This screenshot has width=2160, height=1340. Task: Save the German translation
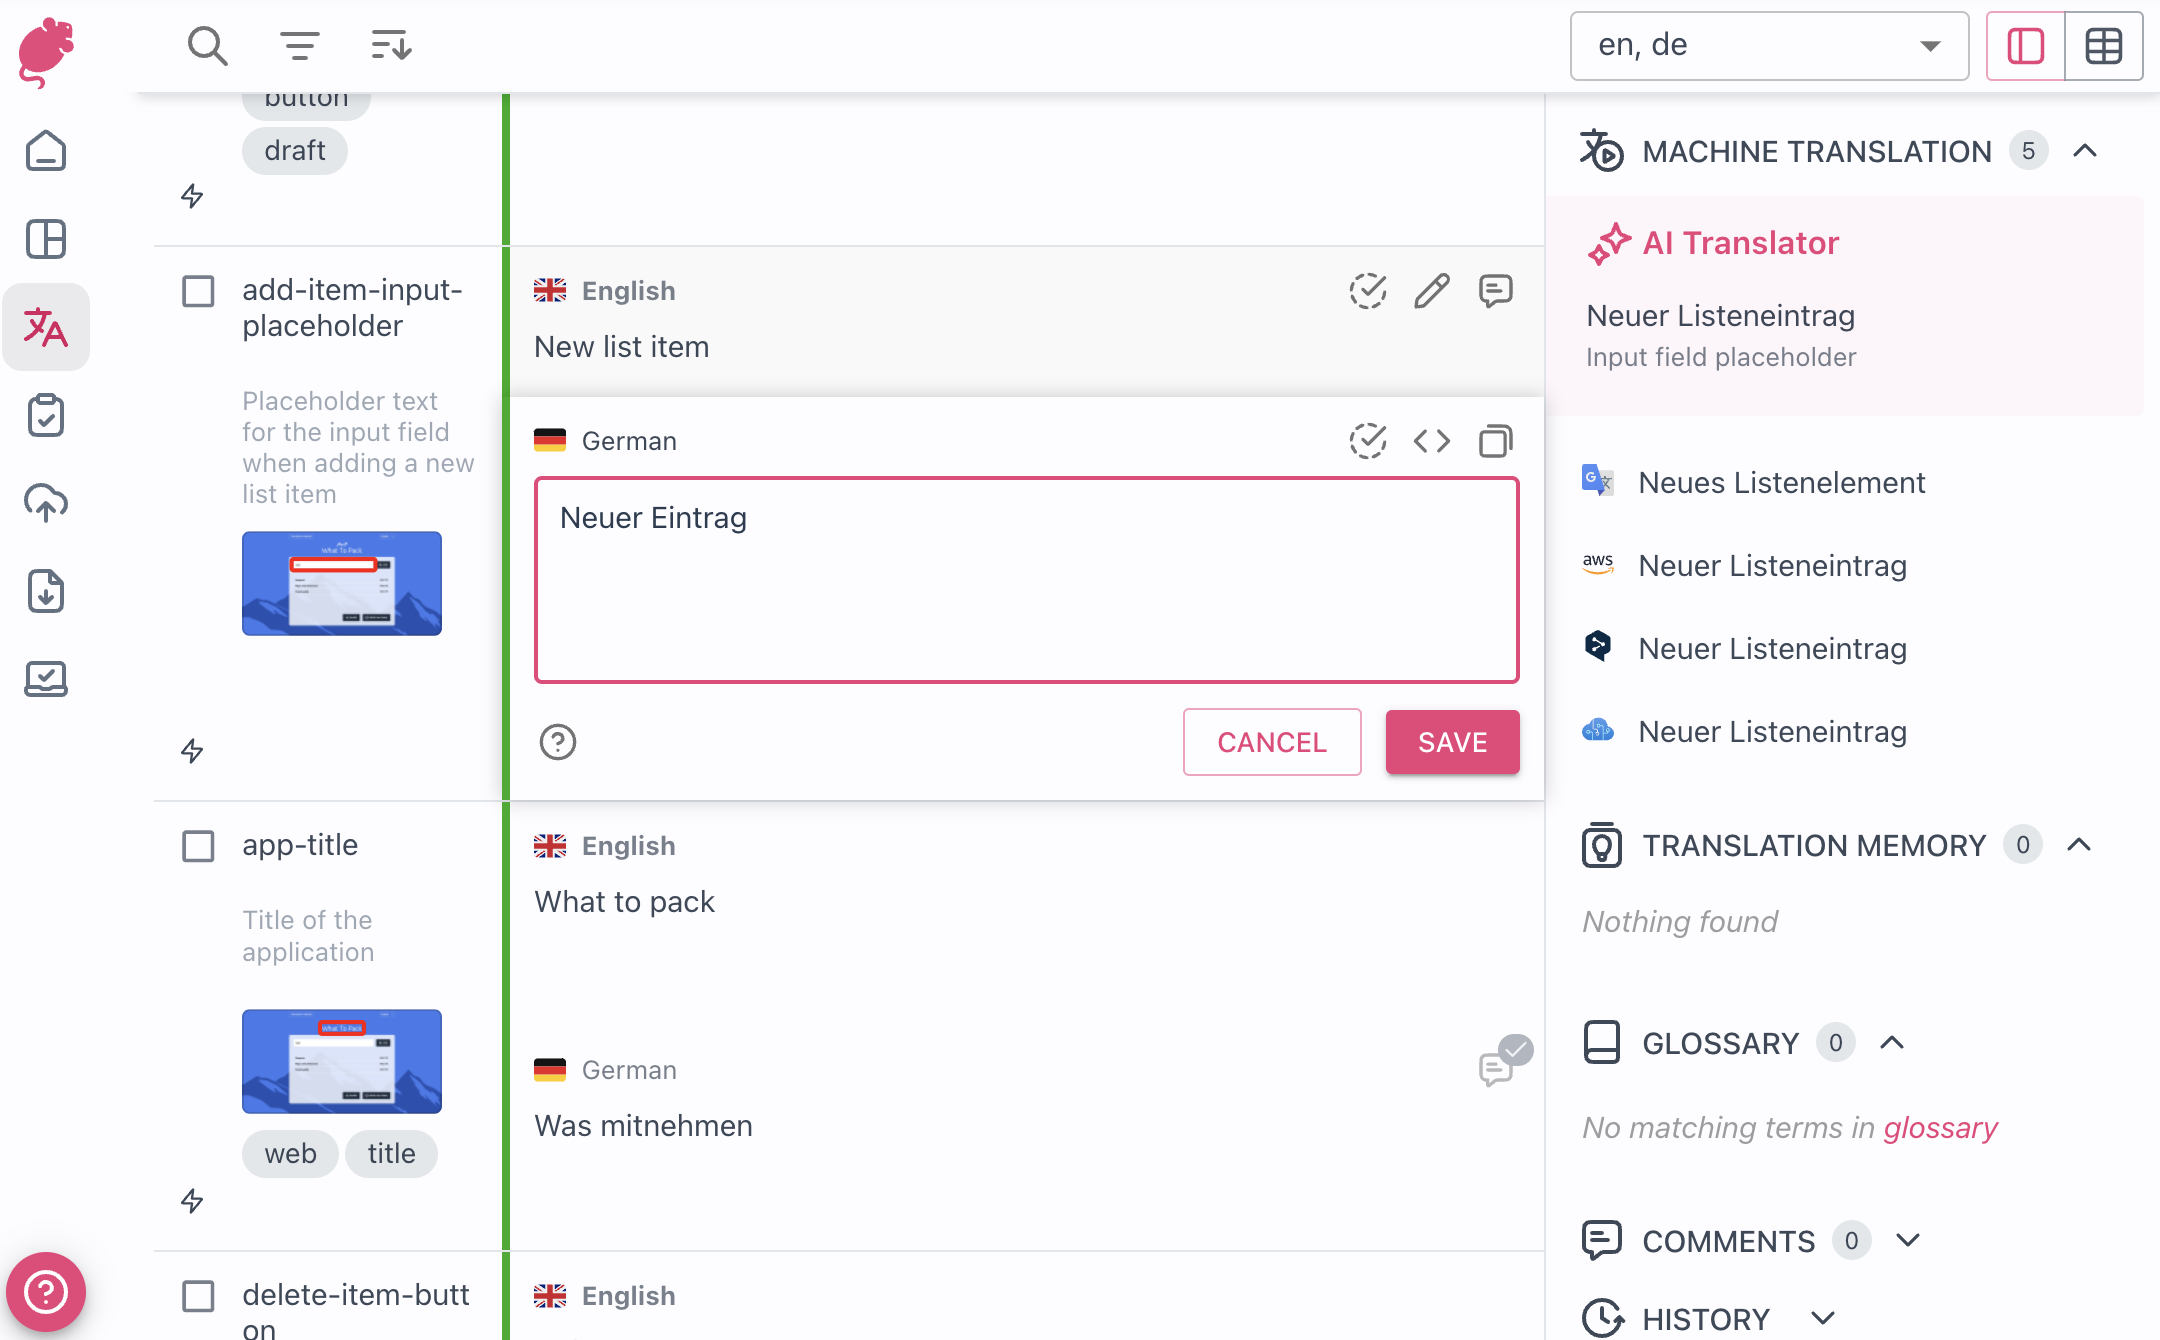pyautogui.click(x=1452, y=742)
